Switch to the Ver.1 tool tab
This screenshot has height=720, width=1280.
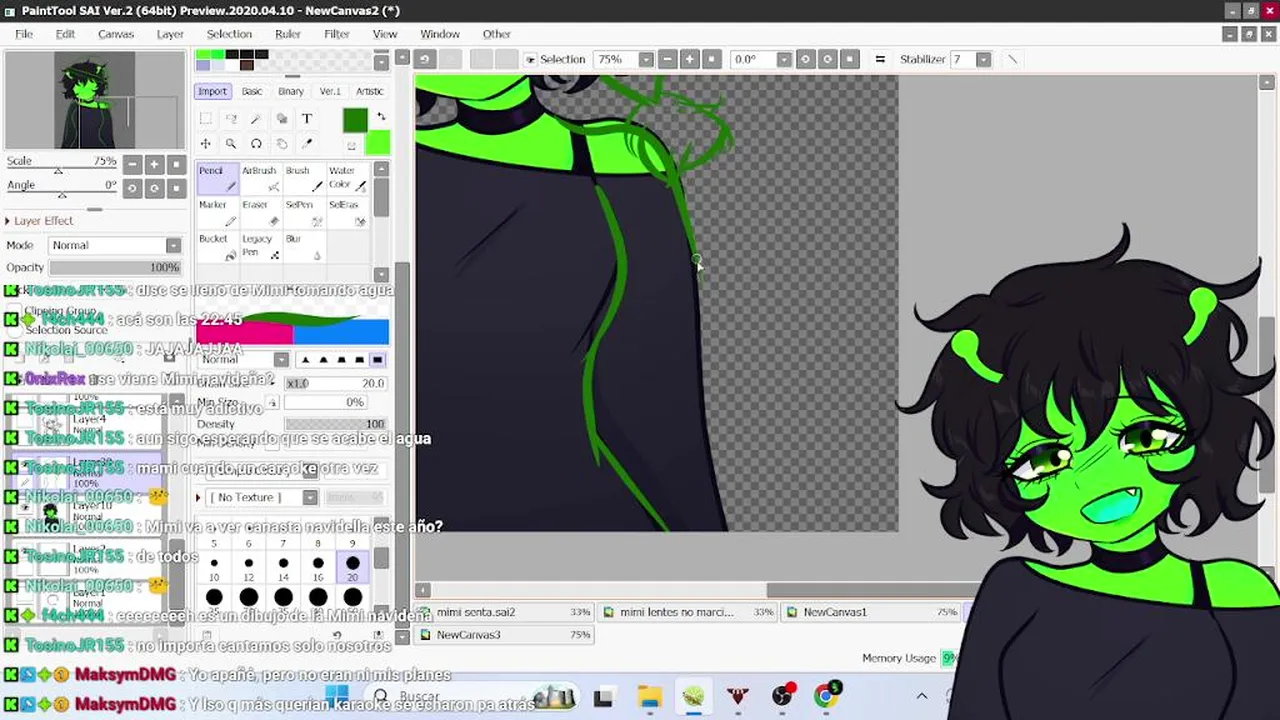pyautogui.click(x=330, y=91)
